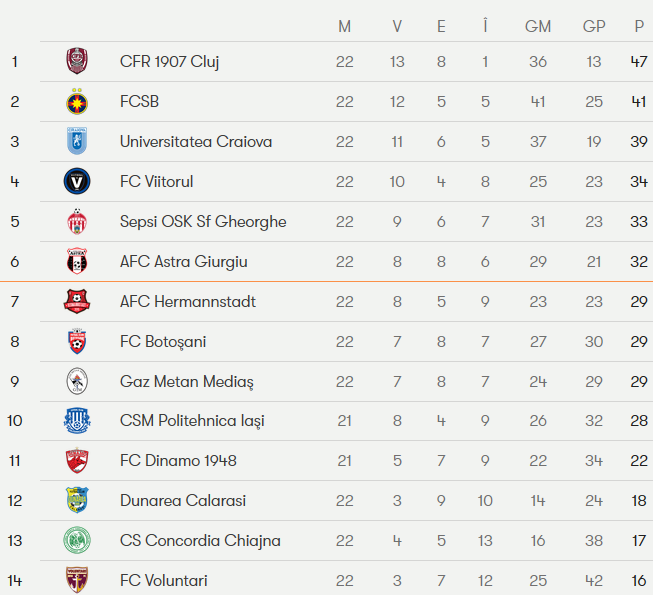Screen dimensions: 653x595
Task: Click the Gaz Metan Mediaș crest
Action: click(x=77, y=382)
